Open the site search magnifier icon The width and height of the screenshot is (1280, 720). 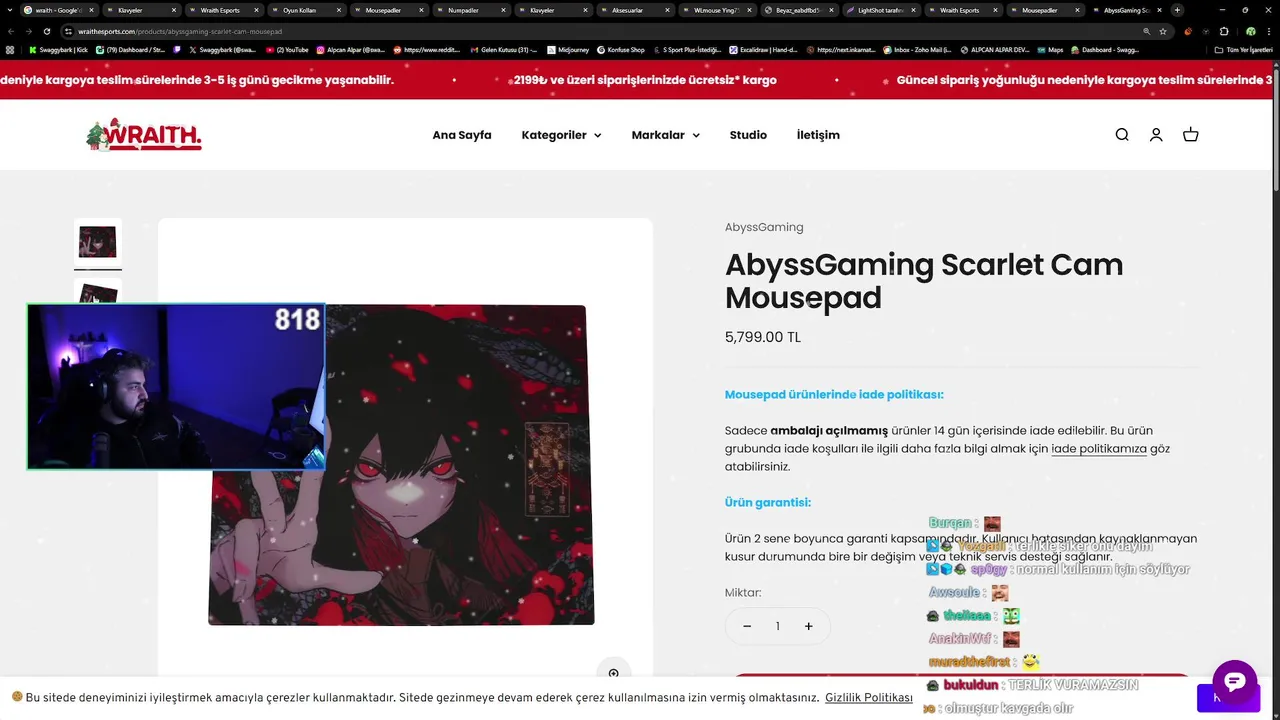point(1122,135)
